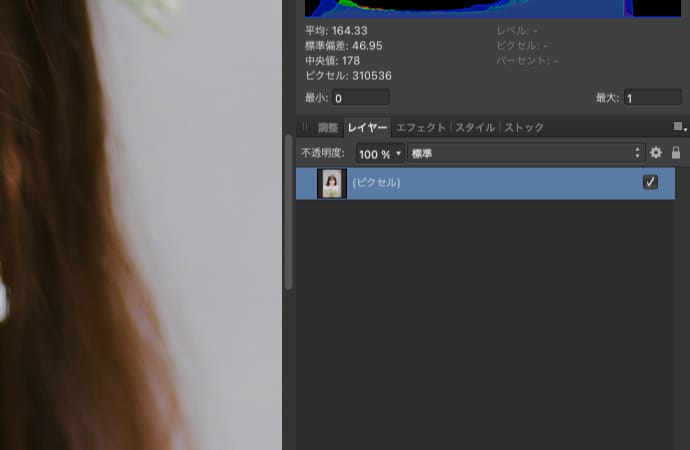Switch to the 調整 tab
This screenshot has height=450, width=690.
[x=328, y=128]
